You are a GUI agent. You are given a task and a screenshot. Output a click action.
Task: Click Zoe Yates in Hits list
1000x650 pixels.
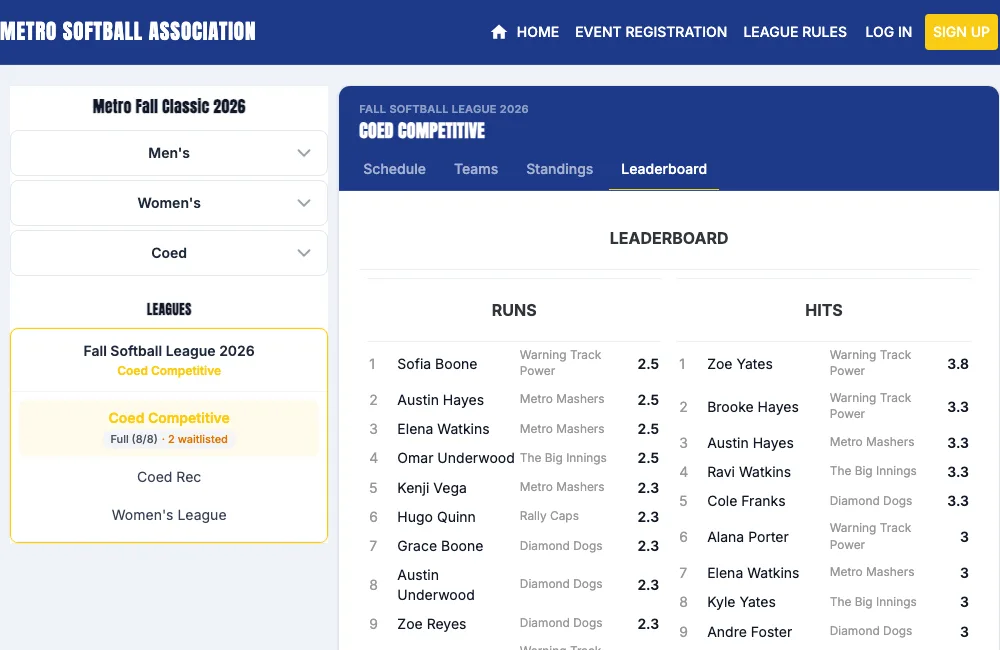click(x=740, y=364)
